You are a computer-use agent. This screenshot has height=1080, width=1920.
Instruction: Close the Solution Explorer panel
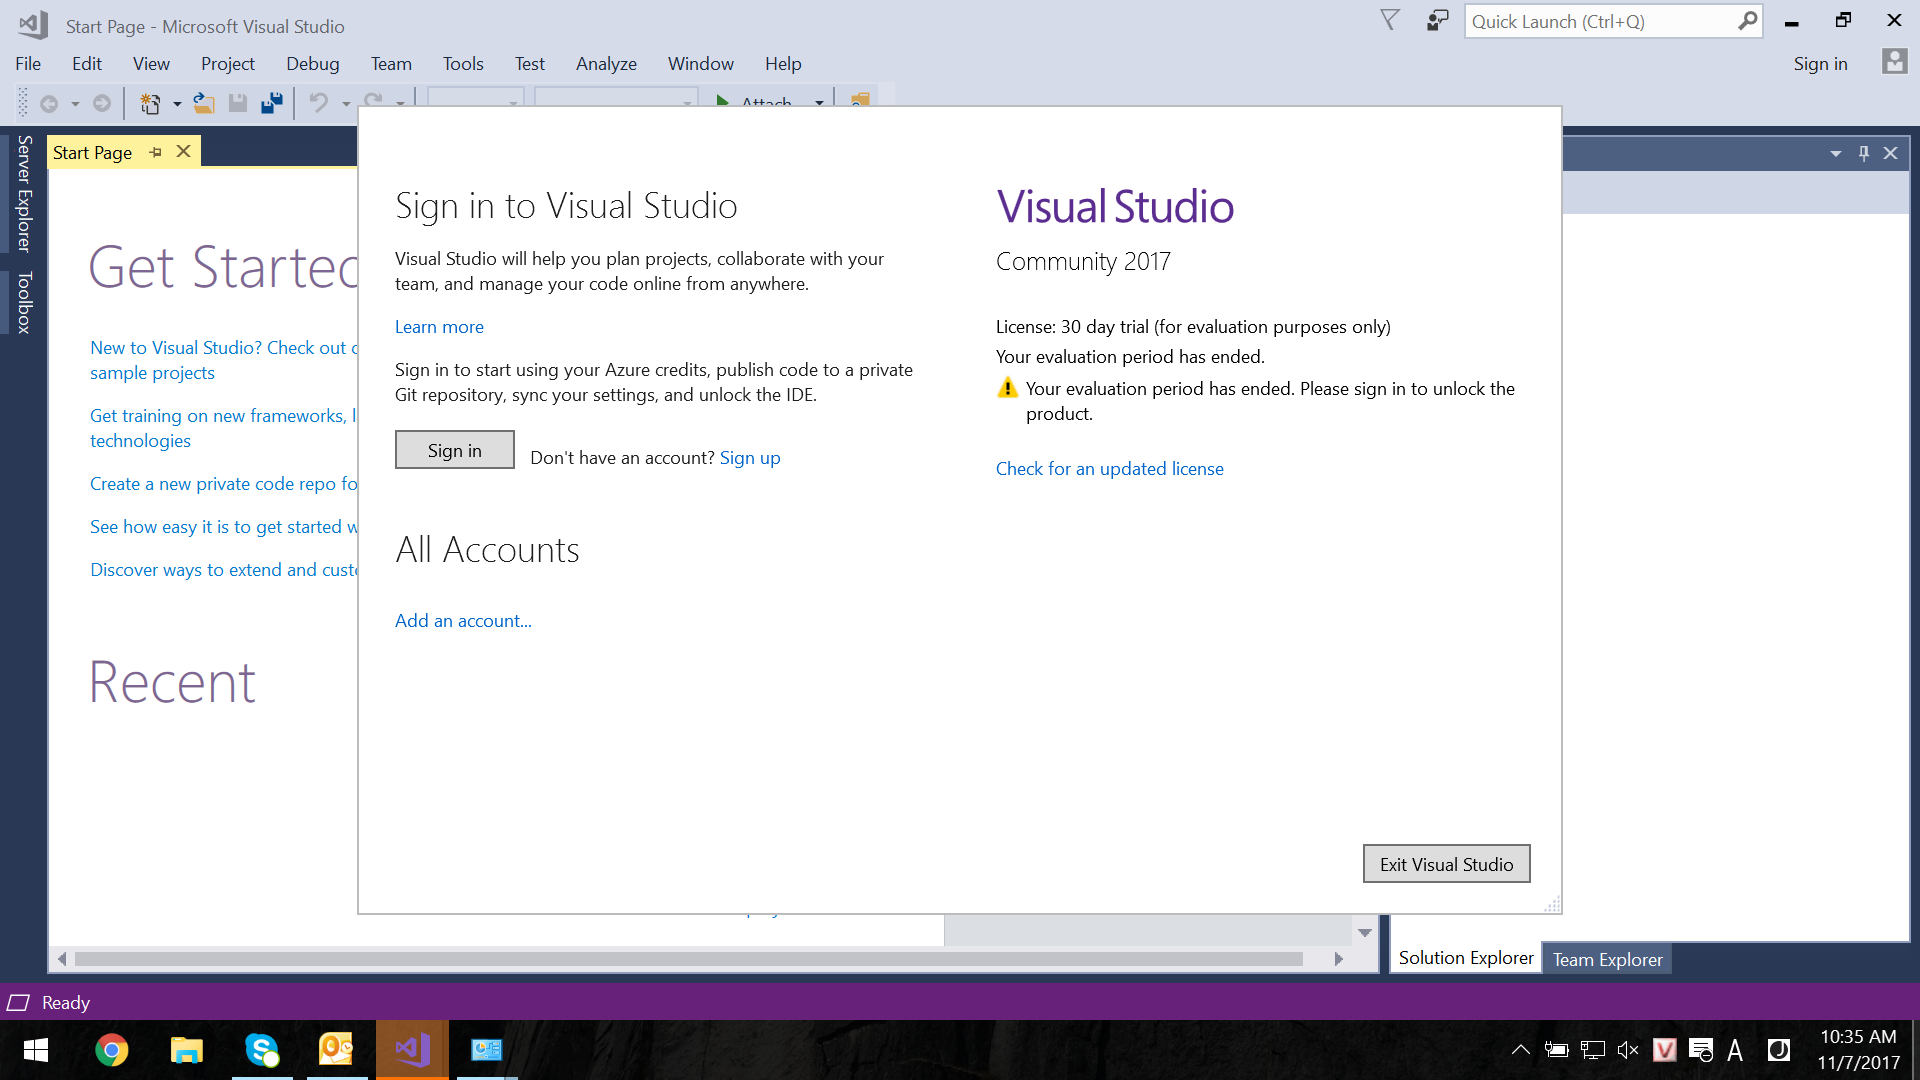click(1890, 153)
